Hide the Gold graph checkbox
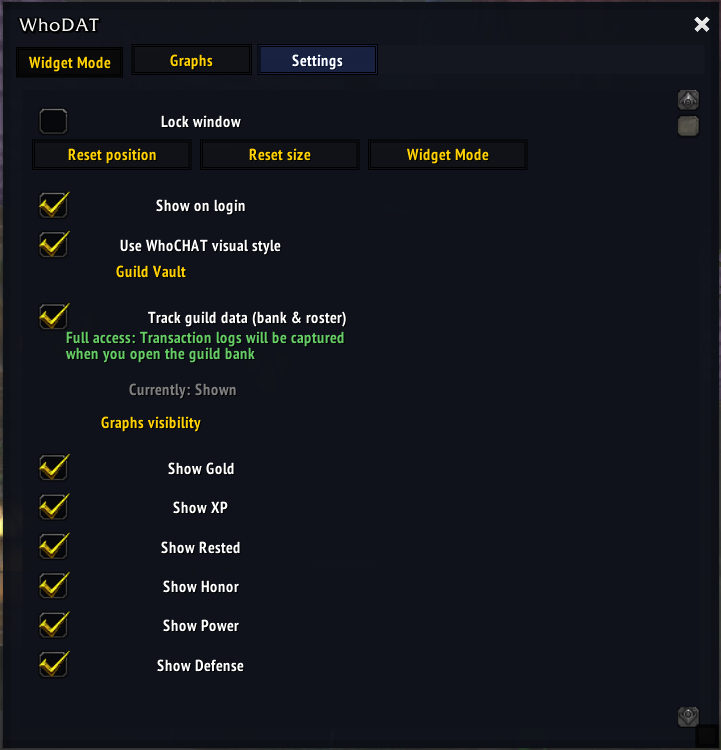Screen dimensions: 721x750 53,467
